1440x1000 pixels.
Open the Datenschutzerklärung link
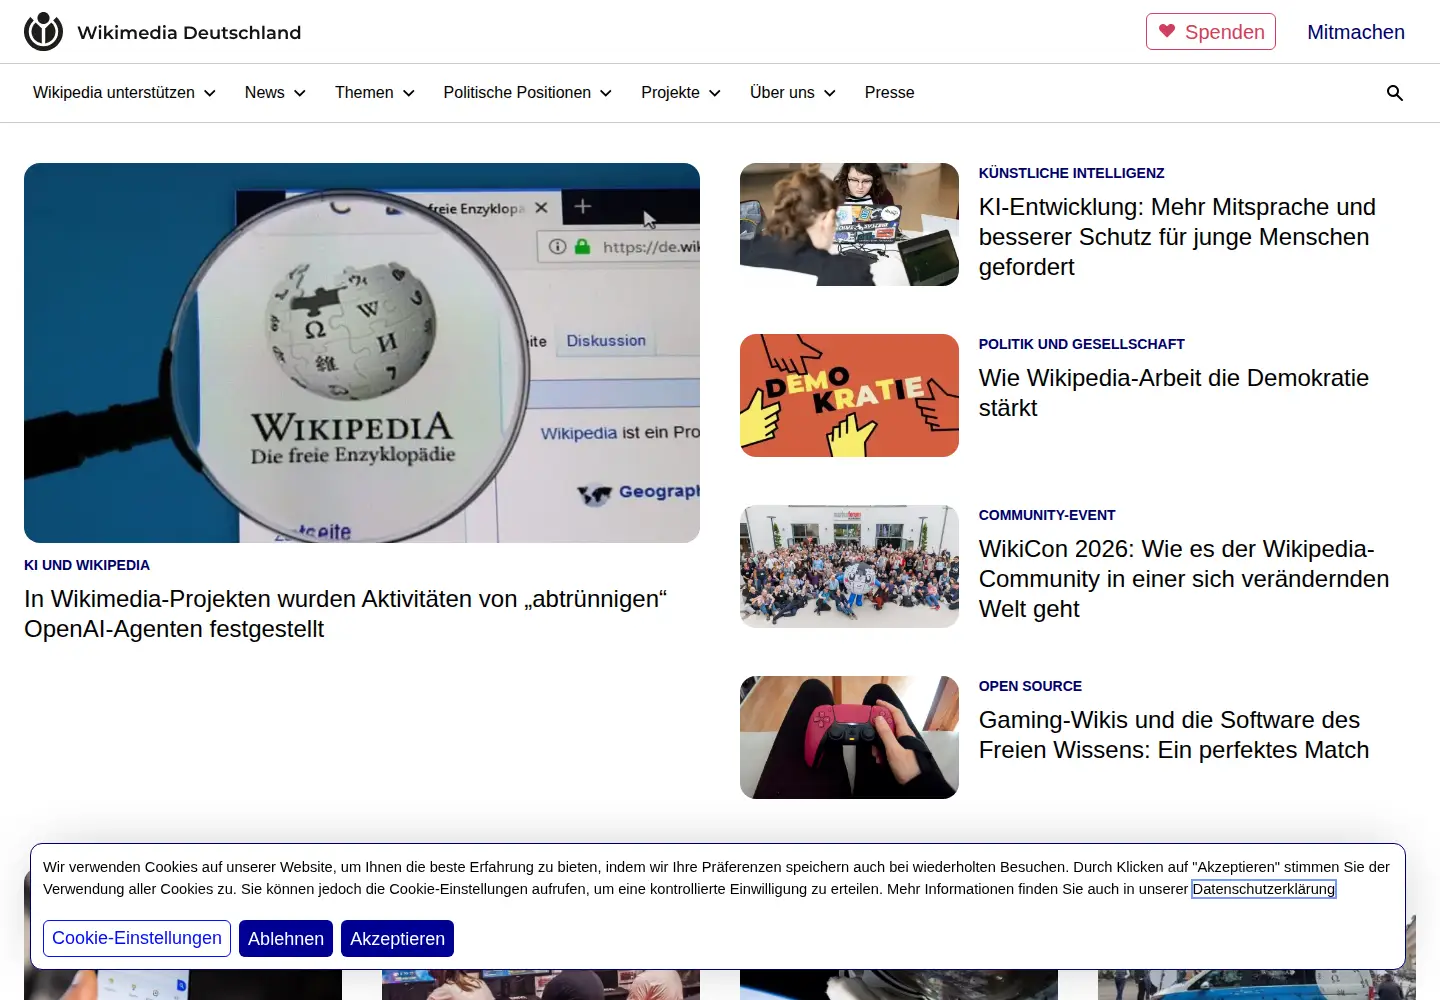pyautogui.click(x=1264, y=889)
